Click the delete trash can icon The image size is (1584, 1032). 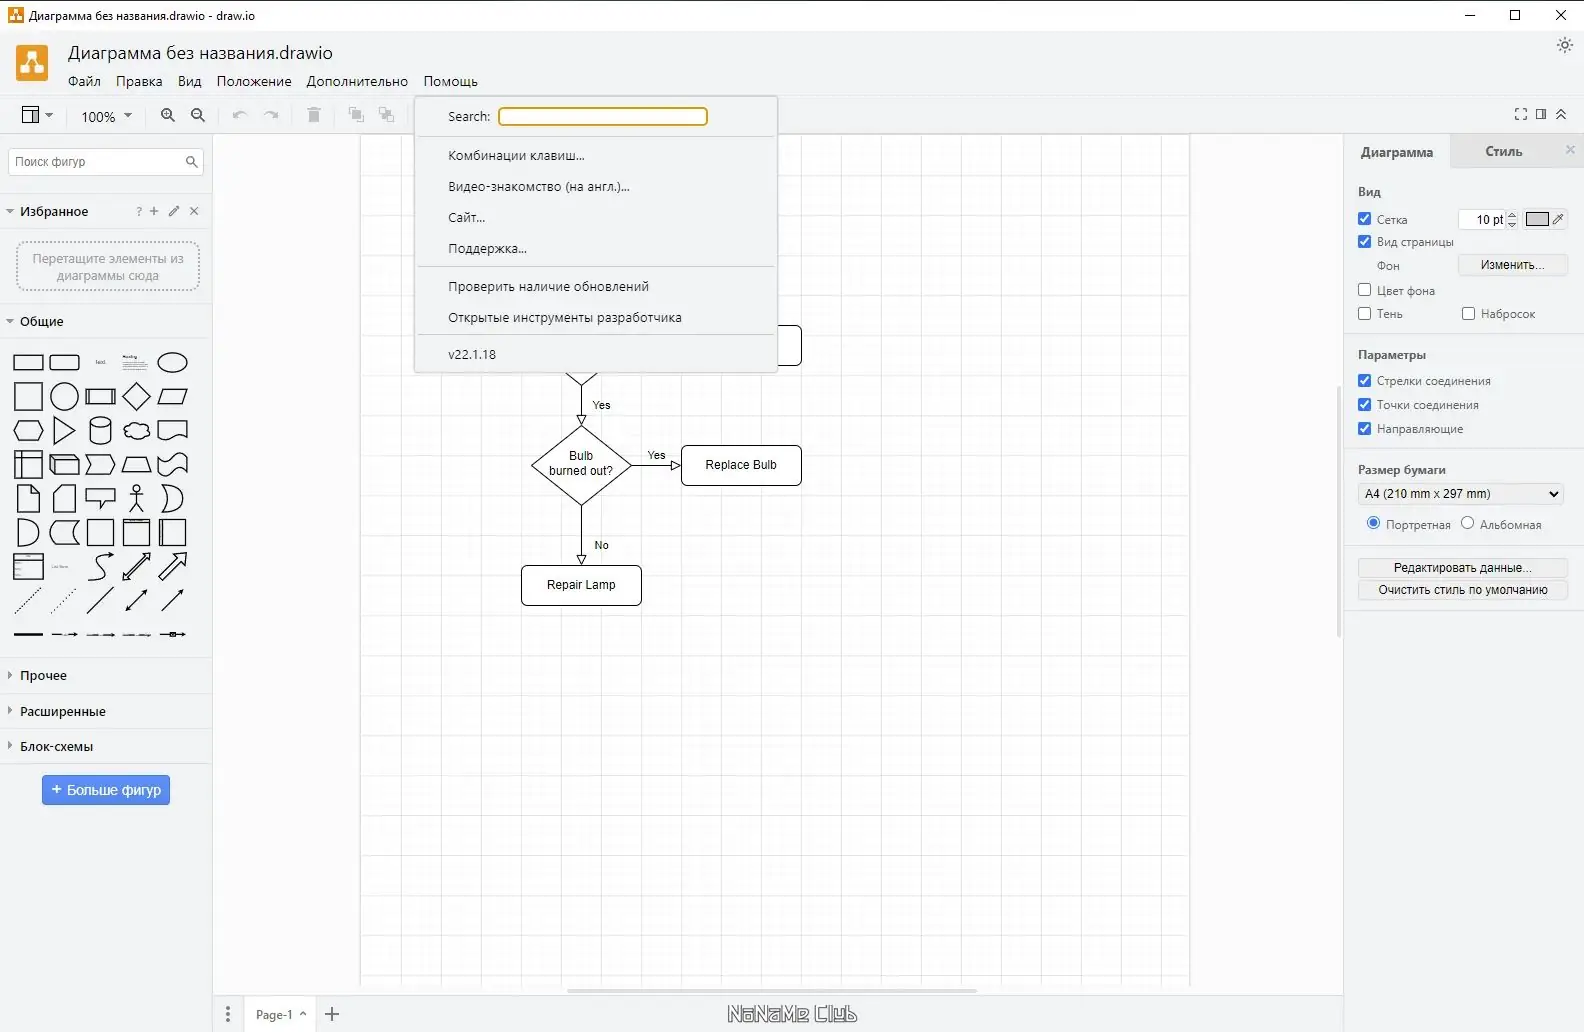pyautogui.click(x=314, y=116)
